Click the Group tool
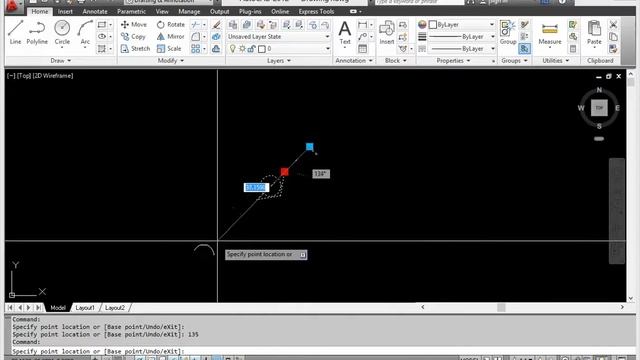 (x=507, y=32)
